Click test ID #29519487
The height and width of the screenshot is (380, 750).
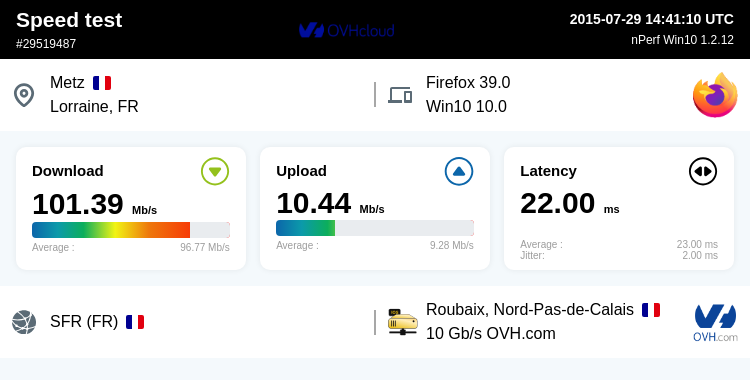(x=46, y=44)
